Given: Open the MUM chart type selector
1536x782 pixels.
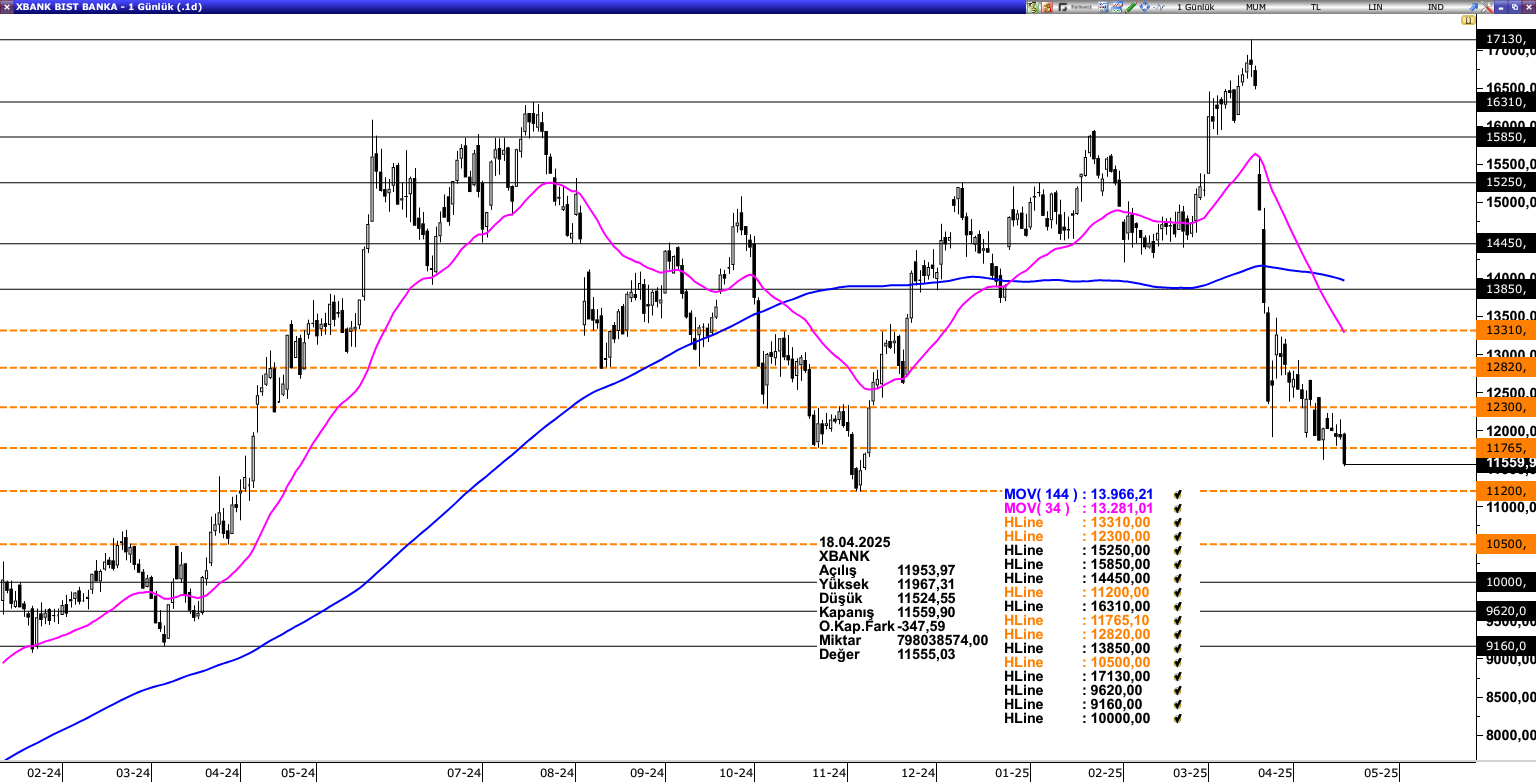Looking at the screenshot, I should coord(1256,7).
